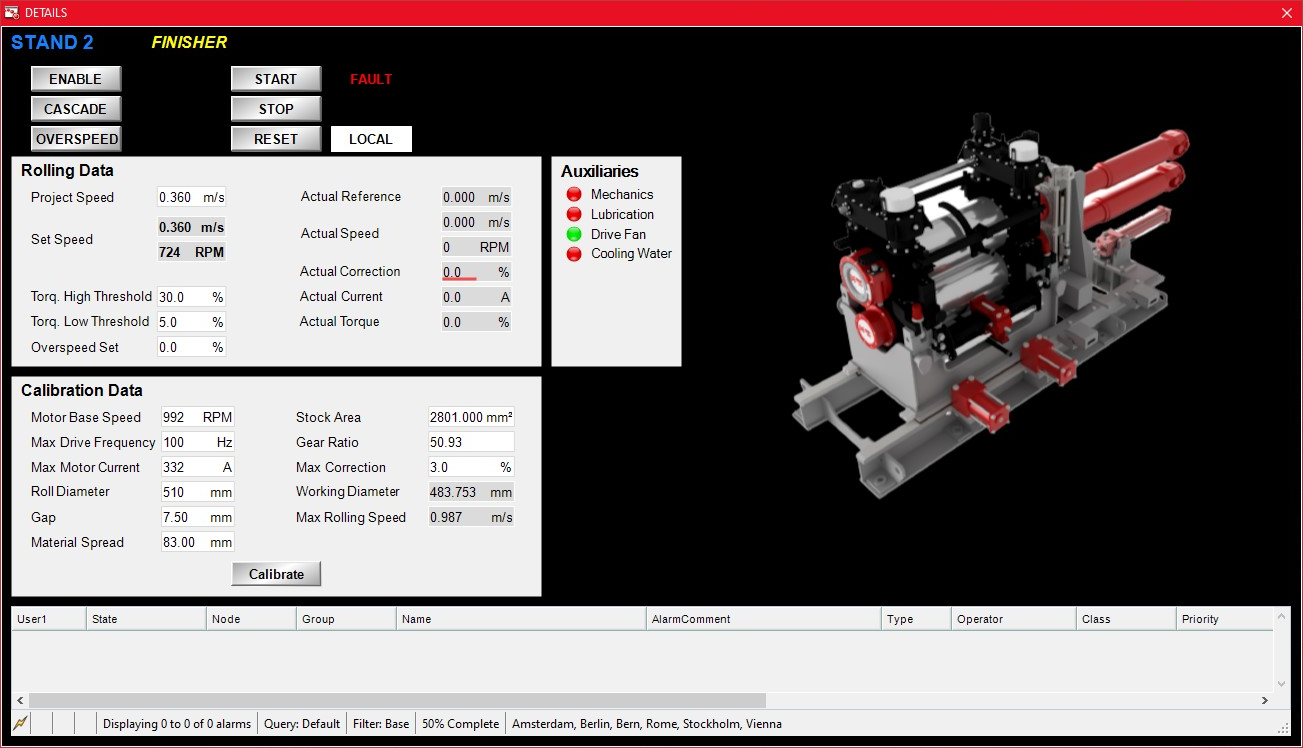
Task: Click the Gap value field
Action: 198,517
